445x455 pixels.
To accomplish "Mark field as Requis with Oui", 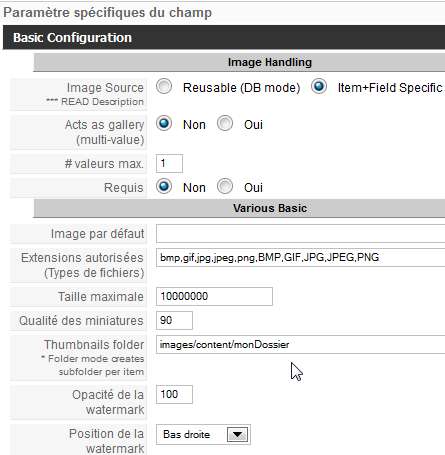I will click(x=225, y=187).
